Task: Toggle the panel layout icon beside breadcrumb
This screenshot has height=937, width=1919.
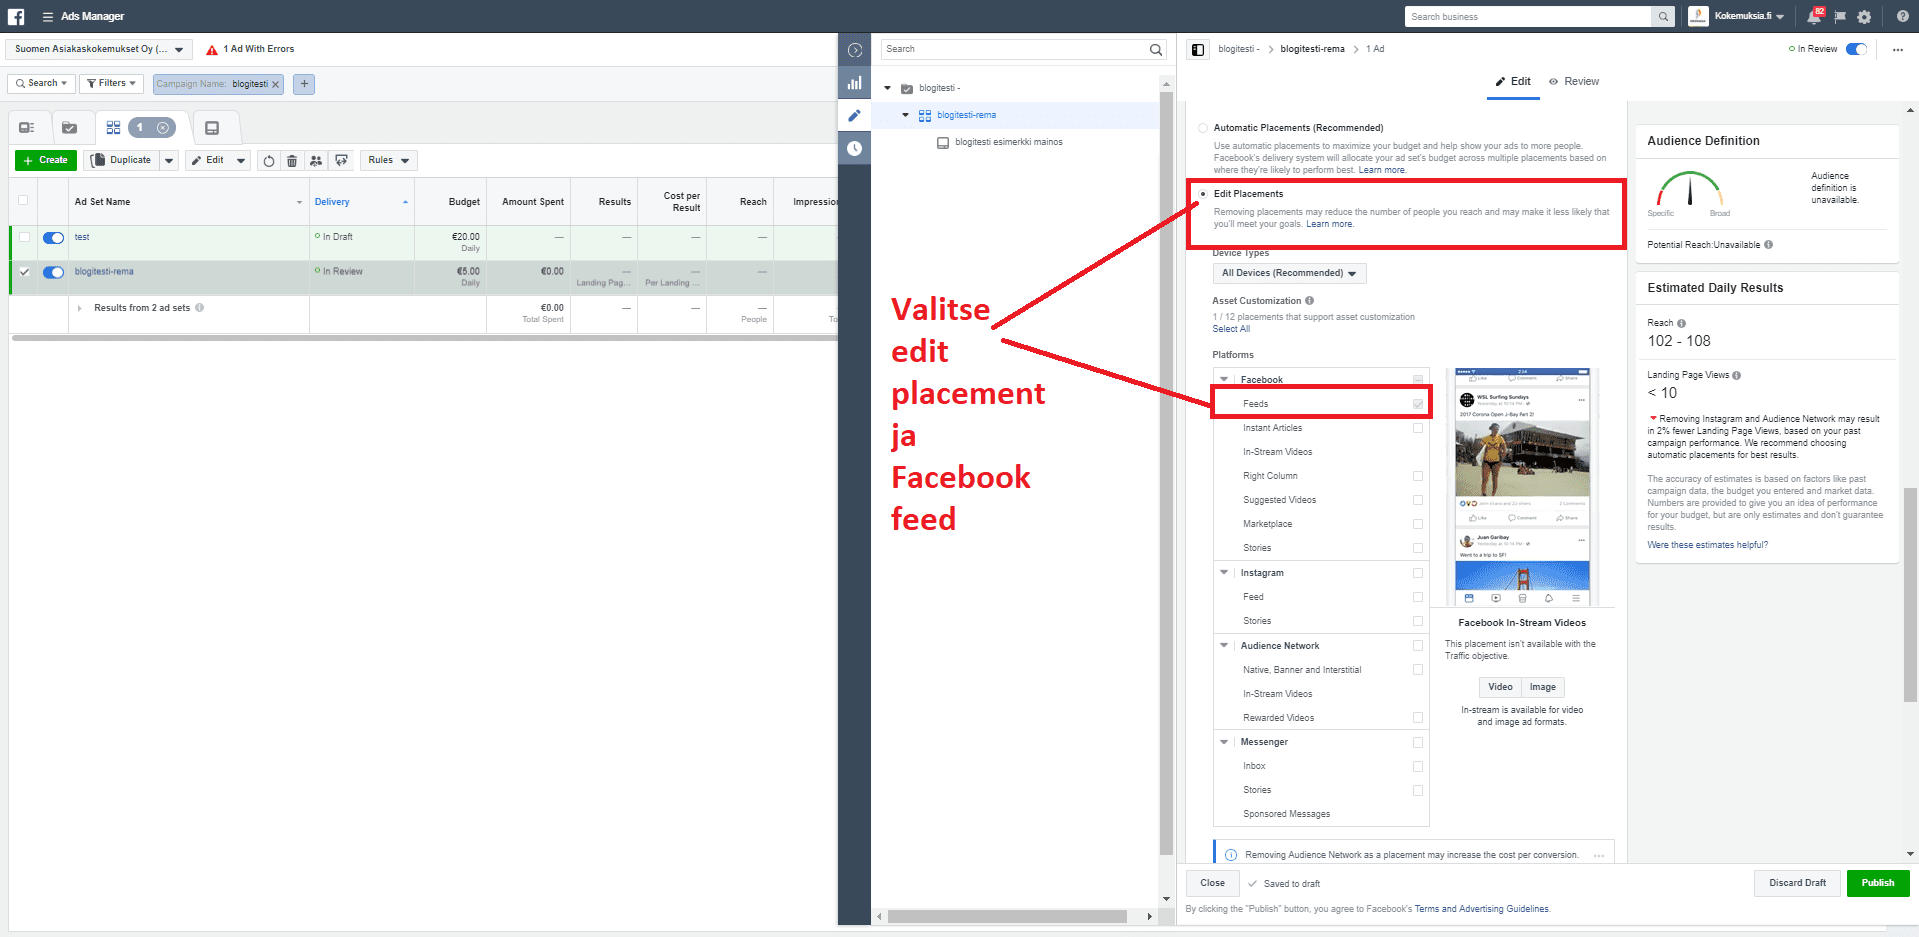Action: [1198, 50]
